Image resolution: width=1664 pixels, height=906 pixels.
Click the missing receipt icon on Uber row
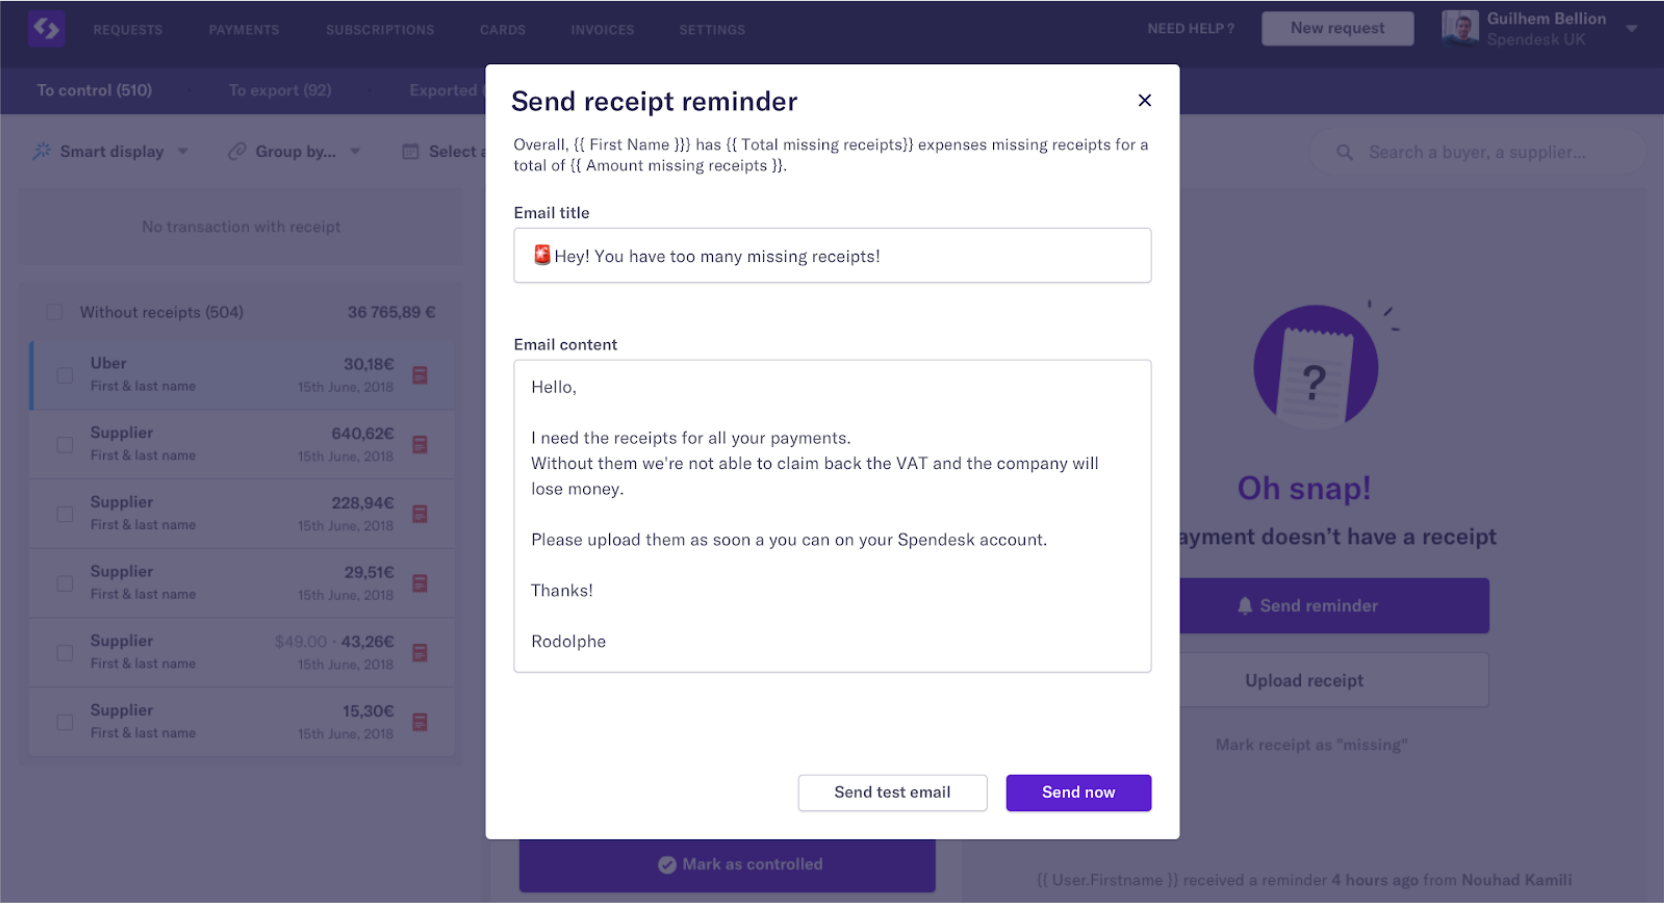pyautogui.click(x=420, y=375)
